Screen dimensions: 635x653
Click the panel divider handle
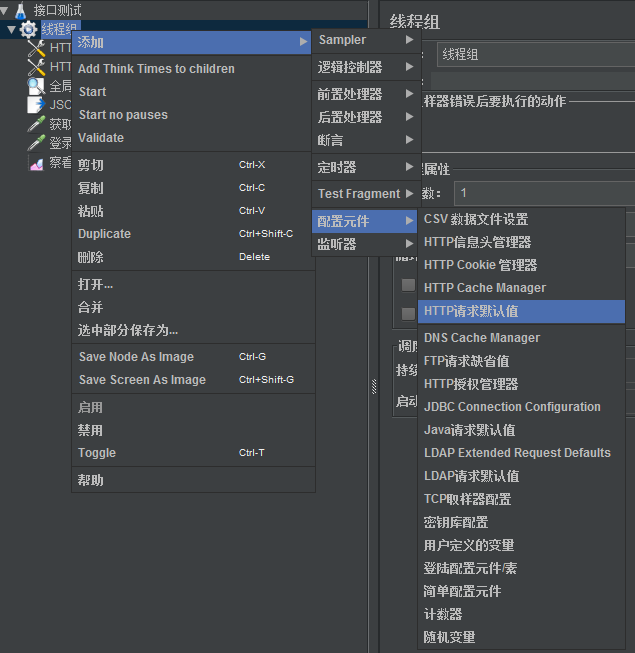coord(374,386)
